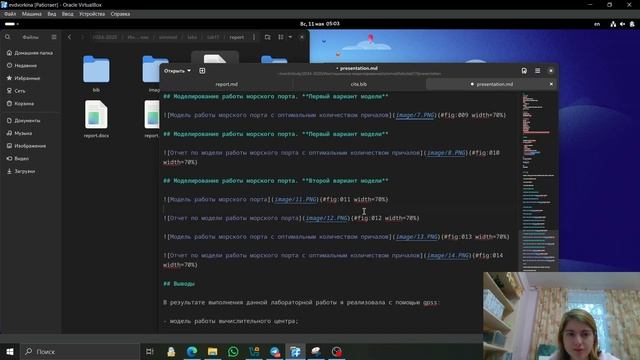Open the text editor hamburger menu
This screenshot has height=360, width=640.
[x=538, y=71]
